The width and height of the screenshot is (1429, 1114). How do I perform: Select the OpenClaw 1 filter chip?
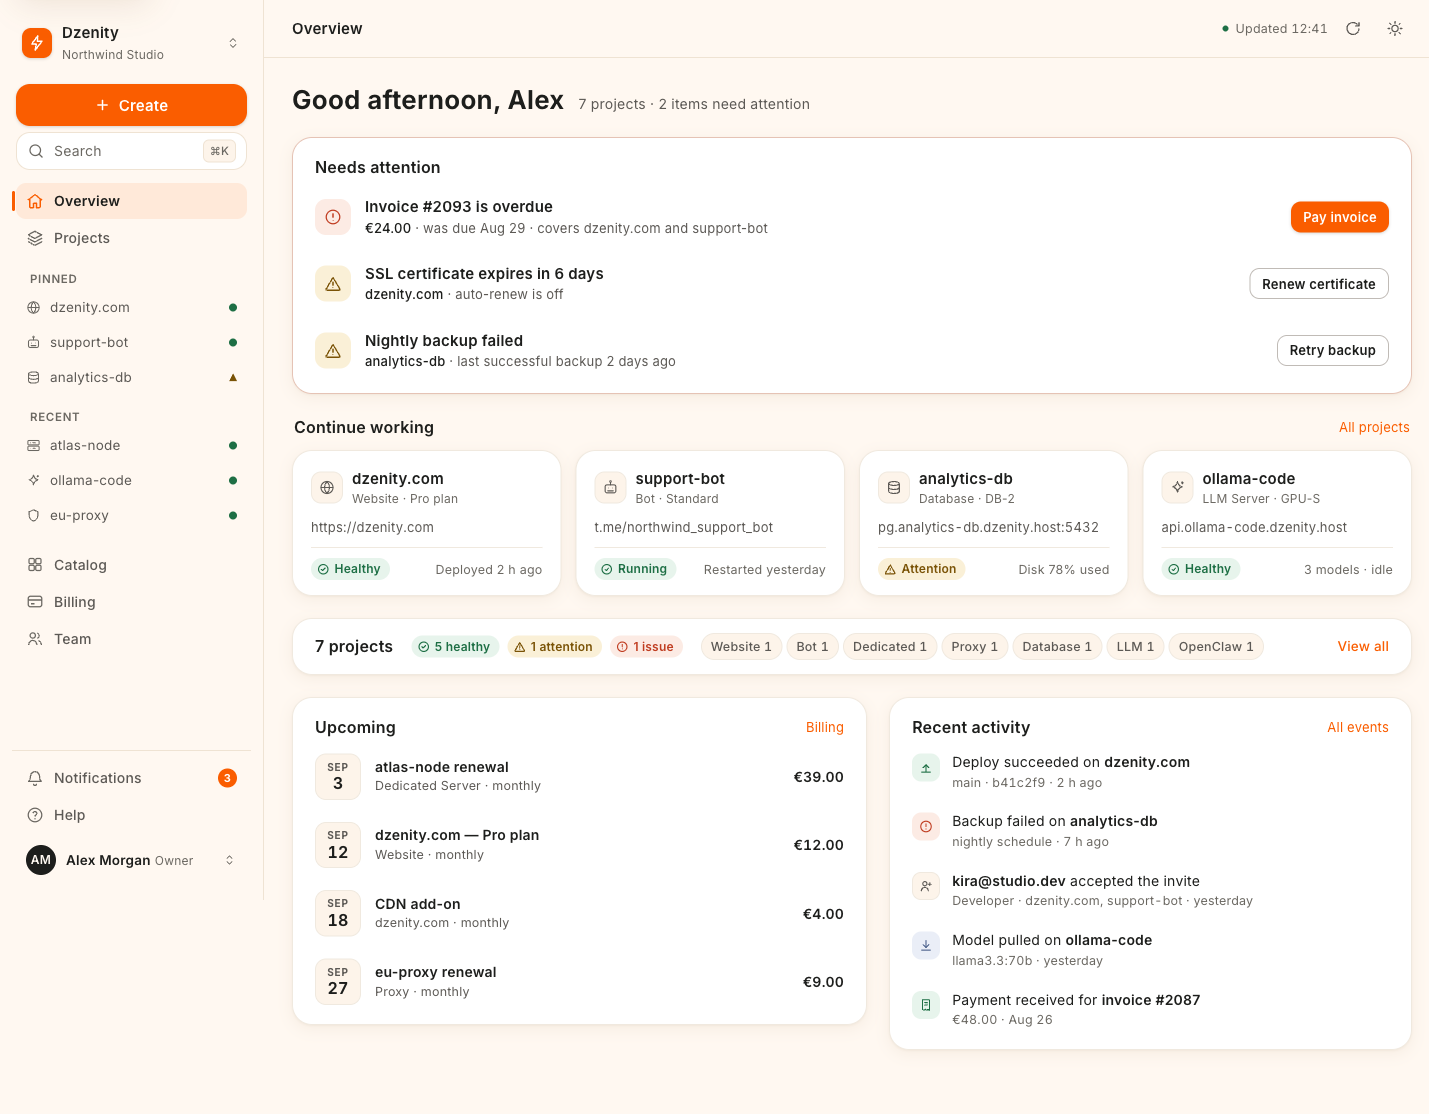point(1216,647)
